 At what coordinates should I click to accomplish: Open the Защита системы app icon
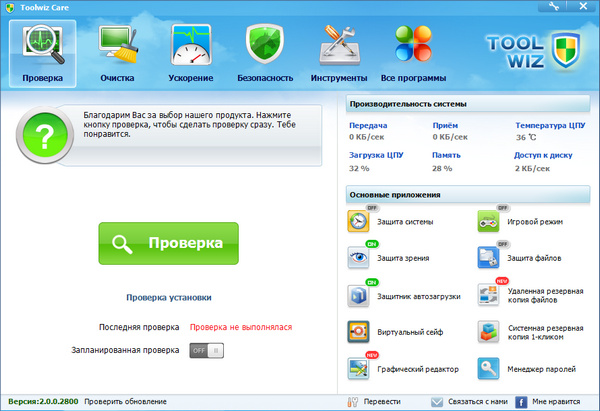point(359,221)
